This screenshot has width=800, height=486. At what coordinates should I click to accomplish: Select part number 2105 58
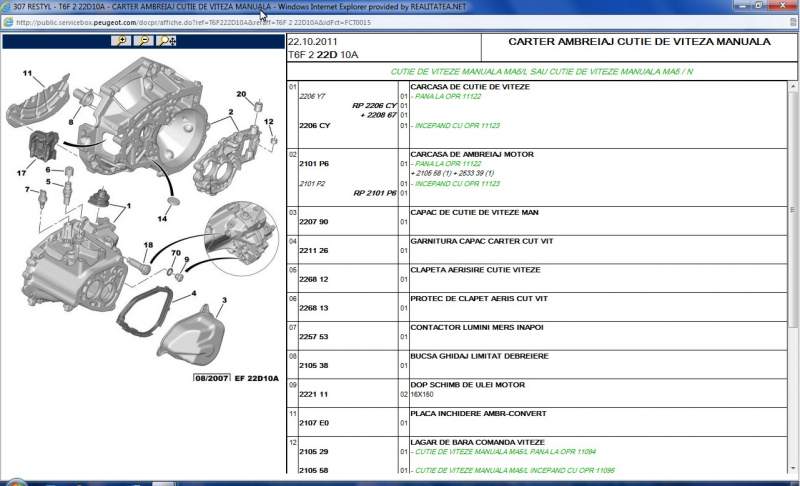click(314, 470)
